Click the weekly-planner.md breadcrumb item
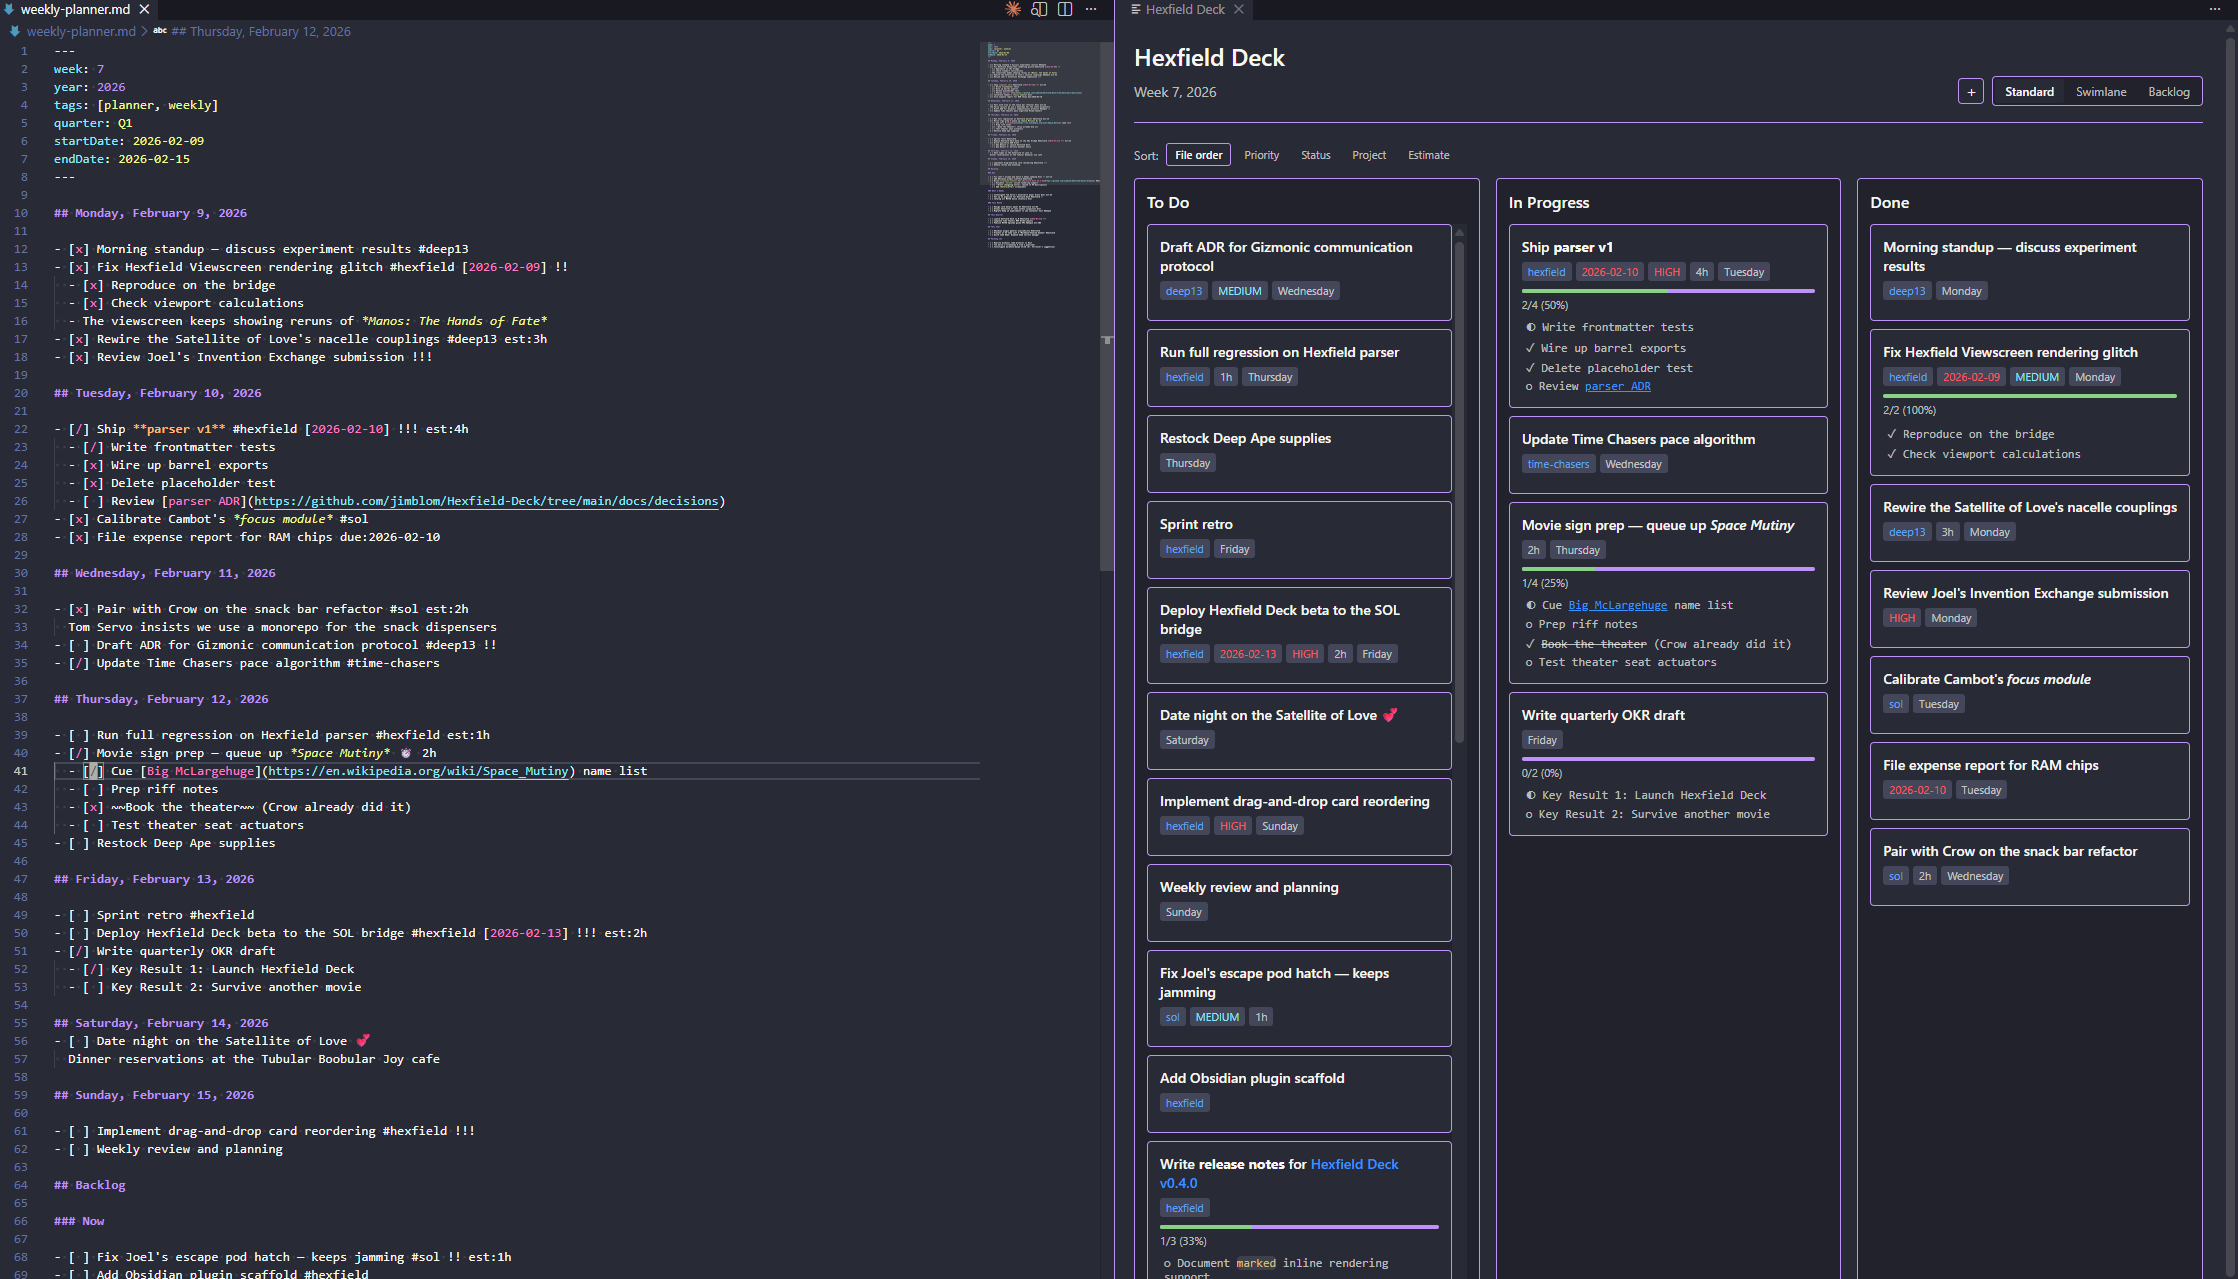The image size is (2238, 1279). (x=81, y=31)
